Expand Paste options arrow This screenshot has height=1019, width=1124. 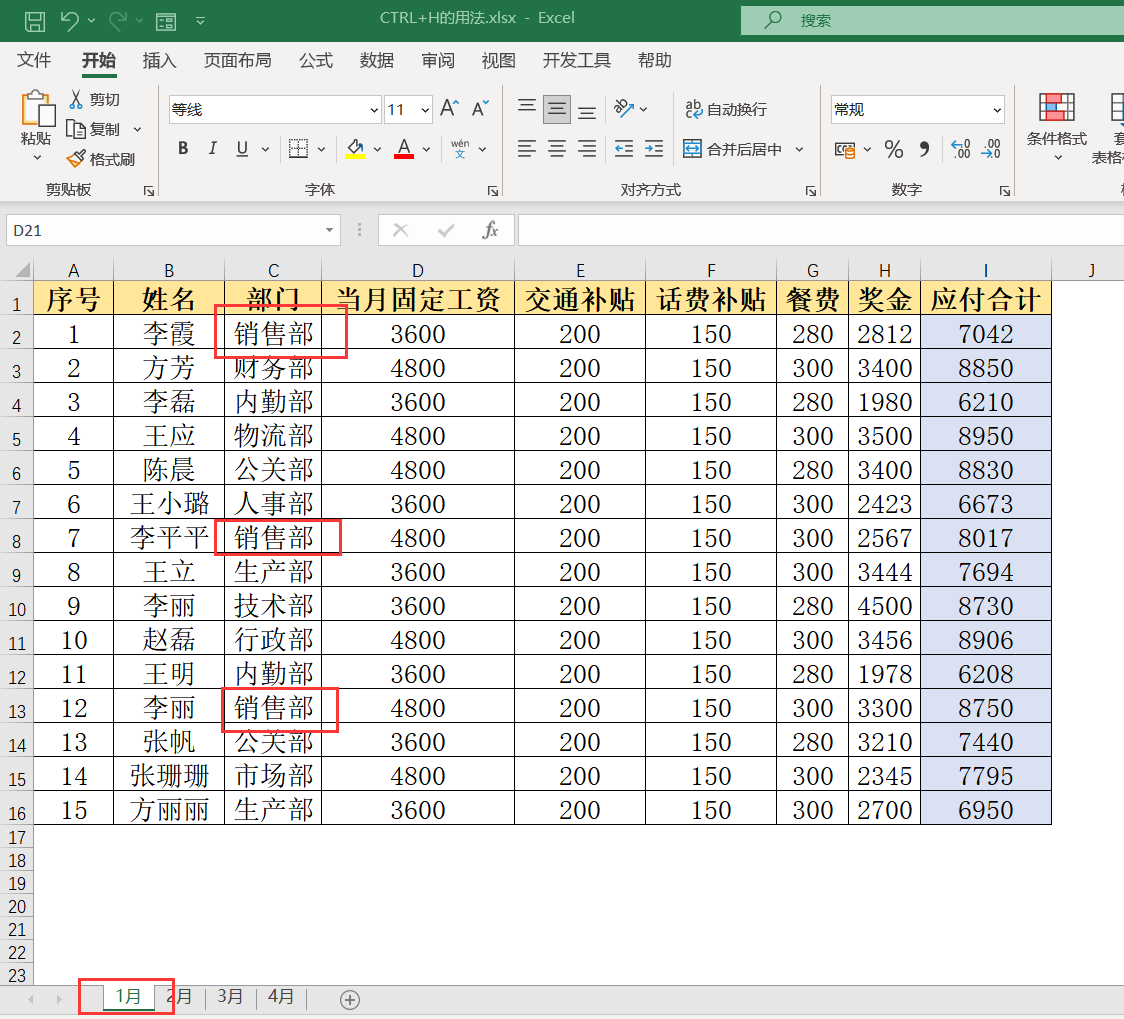37,158
